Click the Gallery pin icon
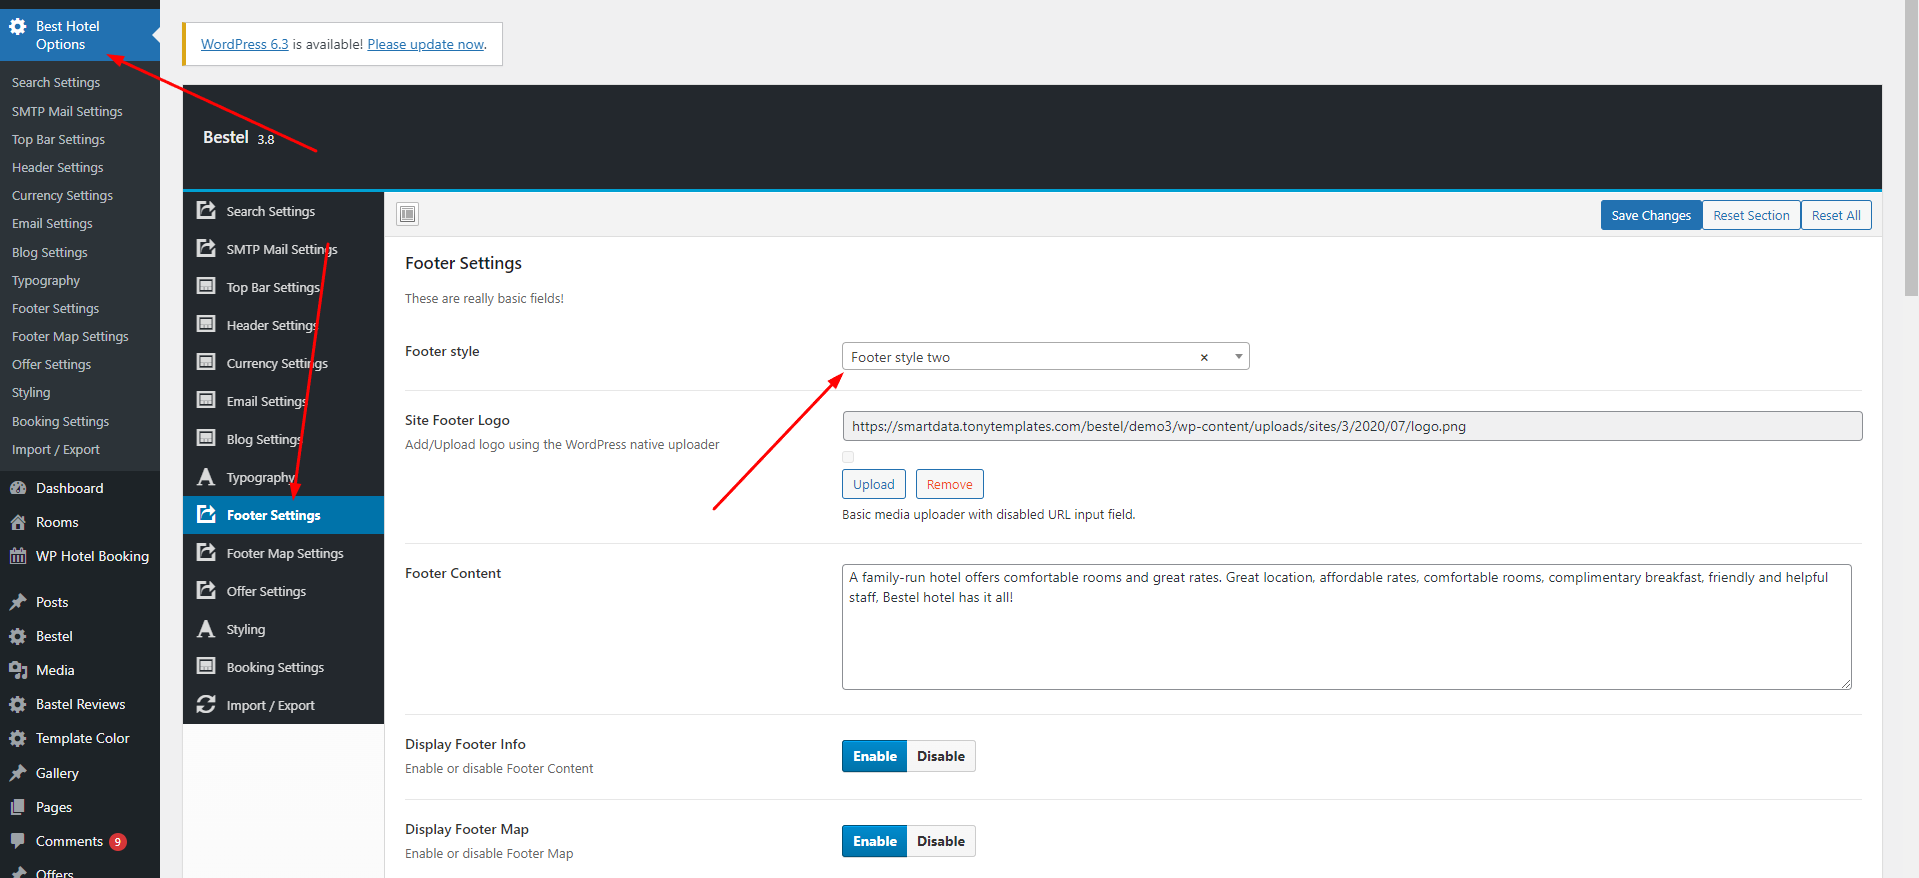The width and height of the screenshot is (1919, 878). (18, 773)
